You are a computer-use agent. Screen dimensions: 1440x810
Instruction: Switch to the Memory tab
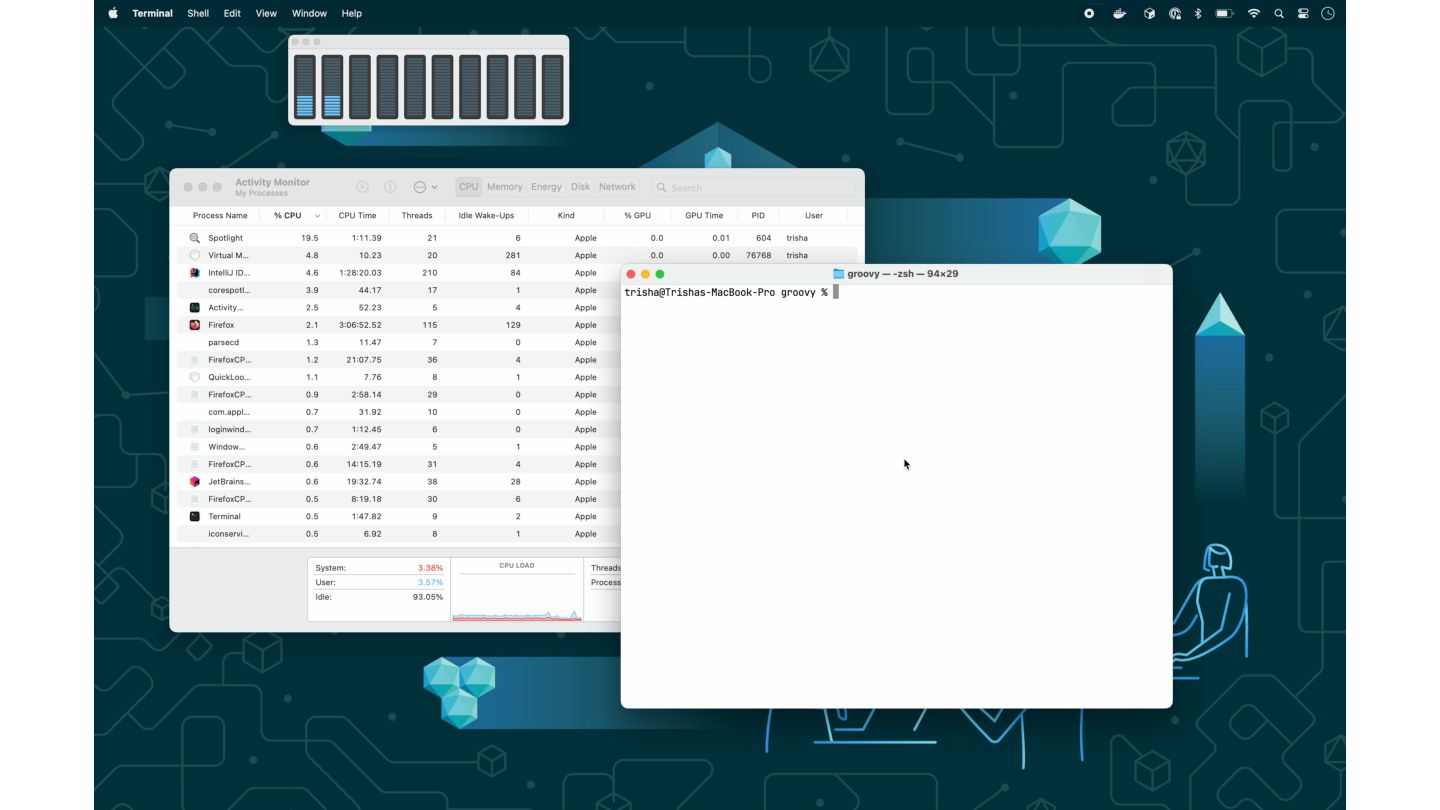504,187
